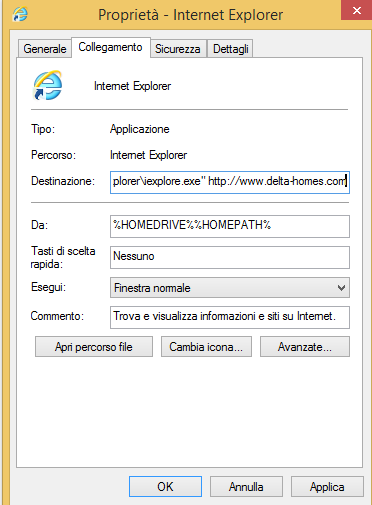Viewport: 372px width, 505px height.
Task: Open the Sicurezza tab
Action: coord(178,49)
